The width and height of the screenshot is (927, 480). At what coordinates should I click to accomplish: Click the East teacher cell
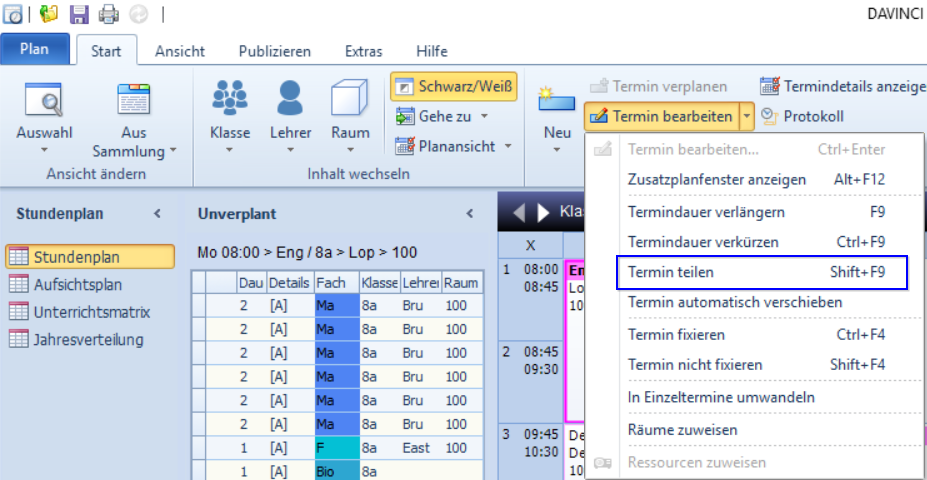point(421,448)
